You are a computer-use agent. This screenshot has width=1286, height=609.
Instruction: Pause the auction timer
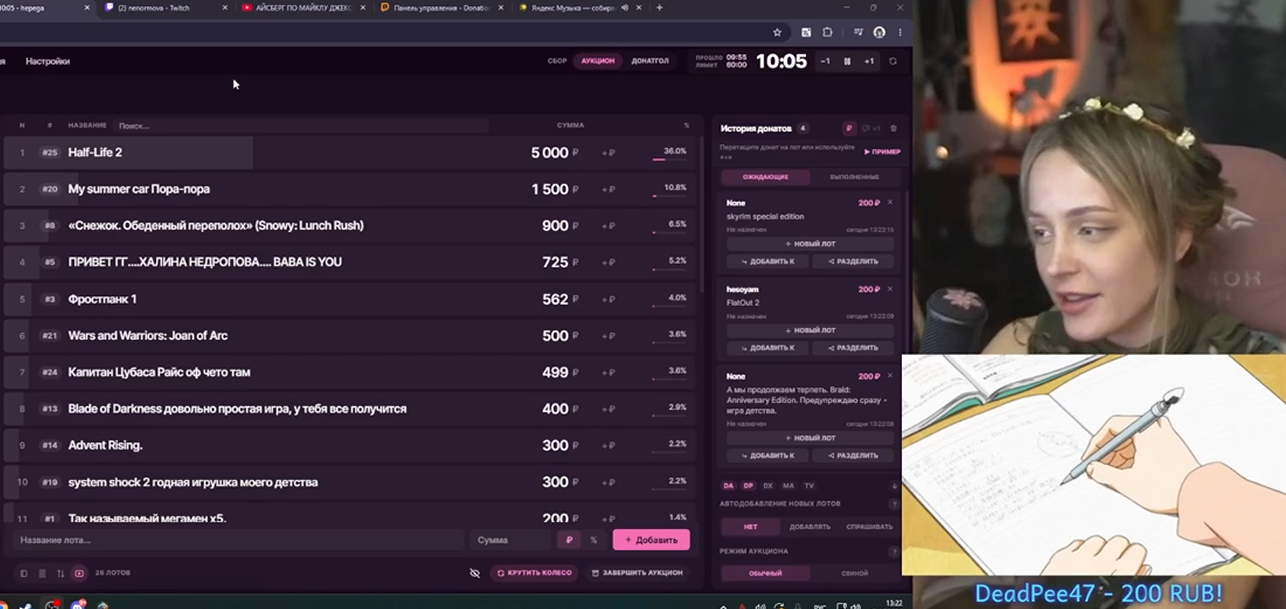tap(847, 61)
